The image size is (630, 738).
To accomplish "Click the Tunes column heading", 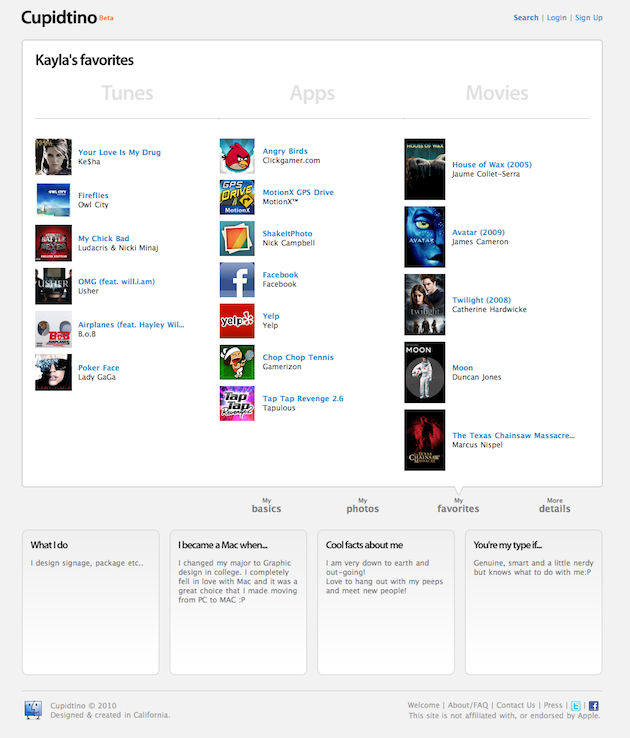I will (127, 93).
